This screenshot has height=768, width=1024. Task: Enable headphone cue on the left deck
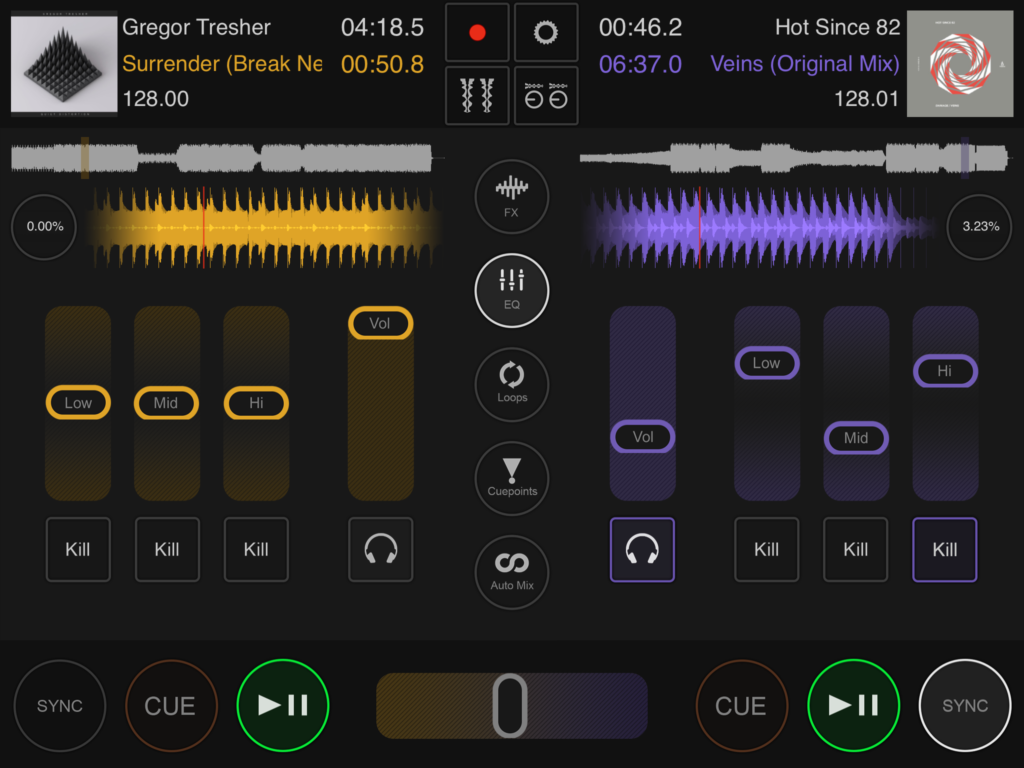[380, 549]
